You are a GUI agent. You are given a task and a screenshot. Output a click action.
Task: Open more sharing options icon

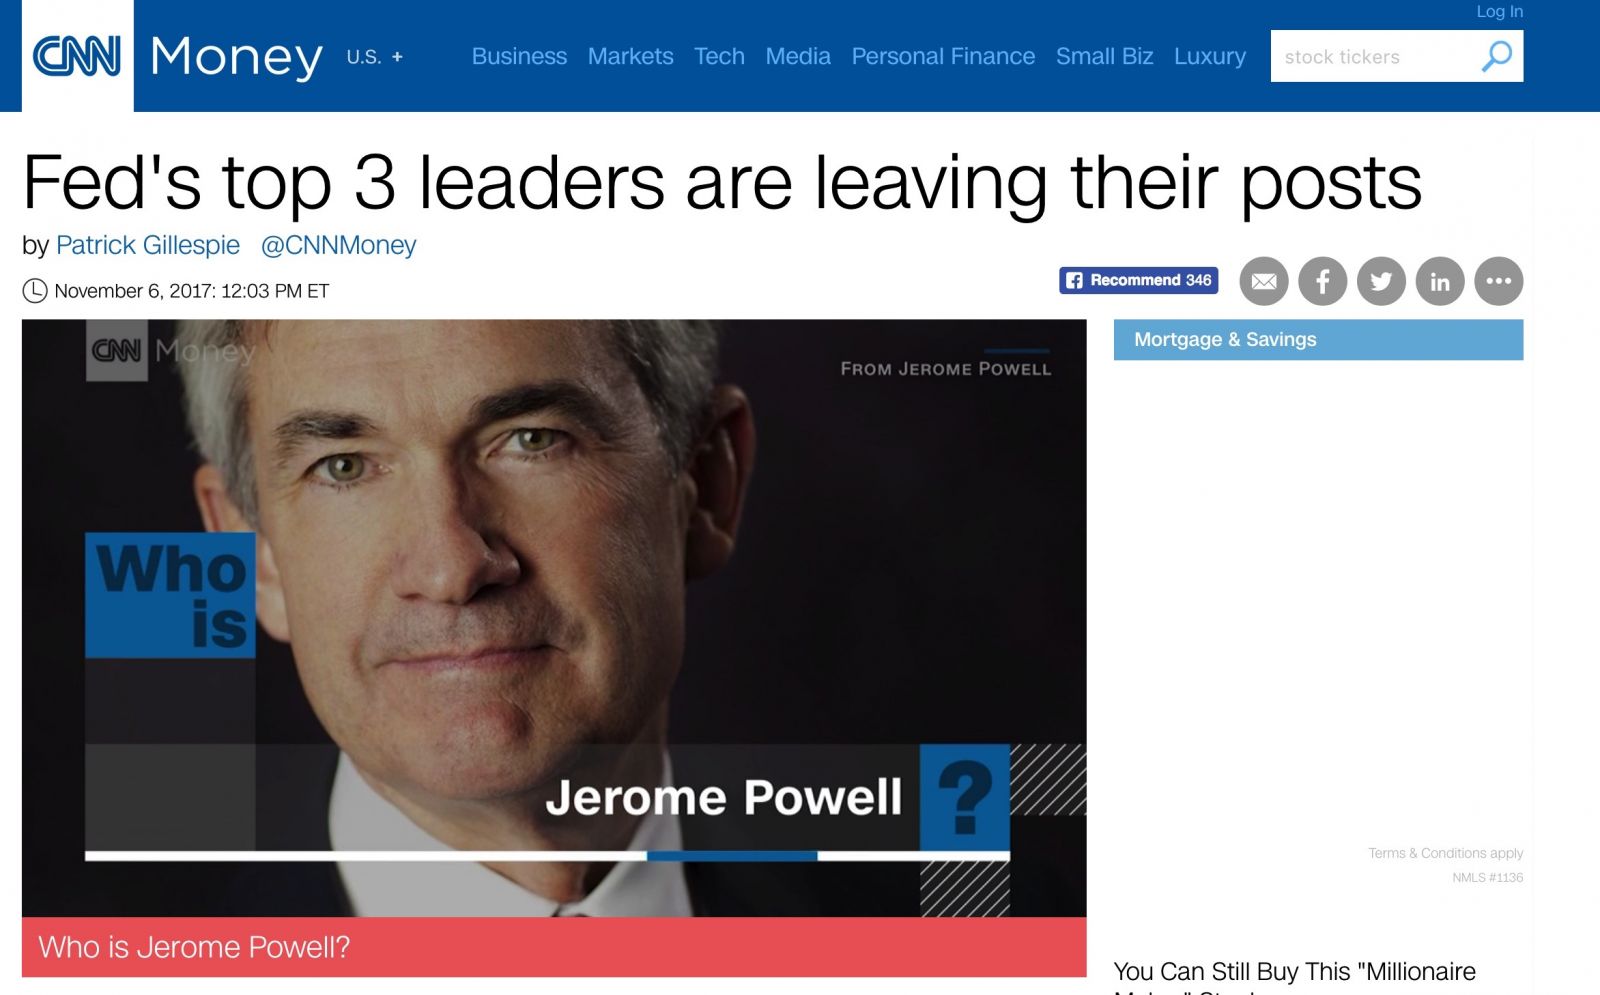(x=1499, y=281)
